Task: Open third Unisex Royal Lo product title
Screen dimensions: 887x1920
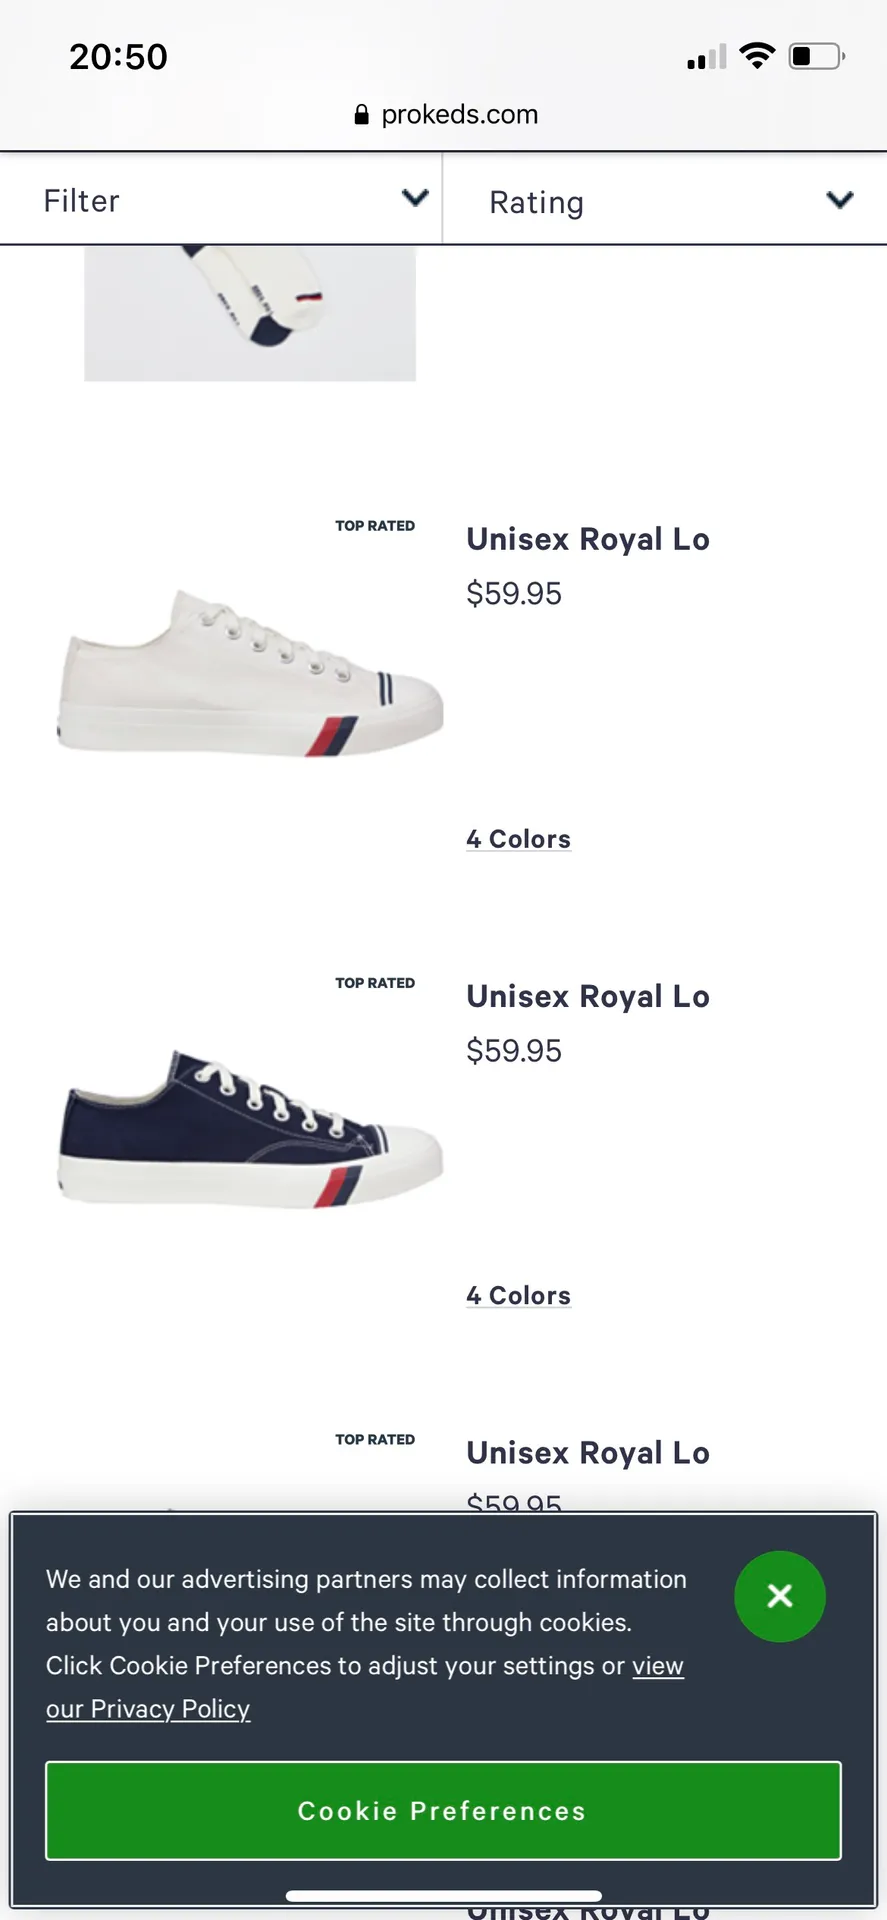Action: (588, 1453)
